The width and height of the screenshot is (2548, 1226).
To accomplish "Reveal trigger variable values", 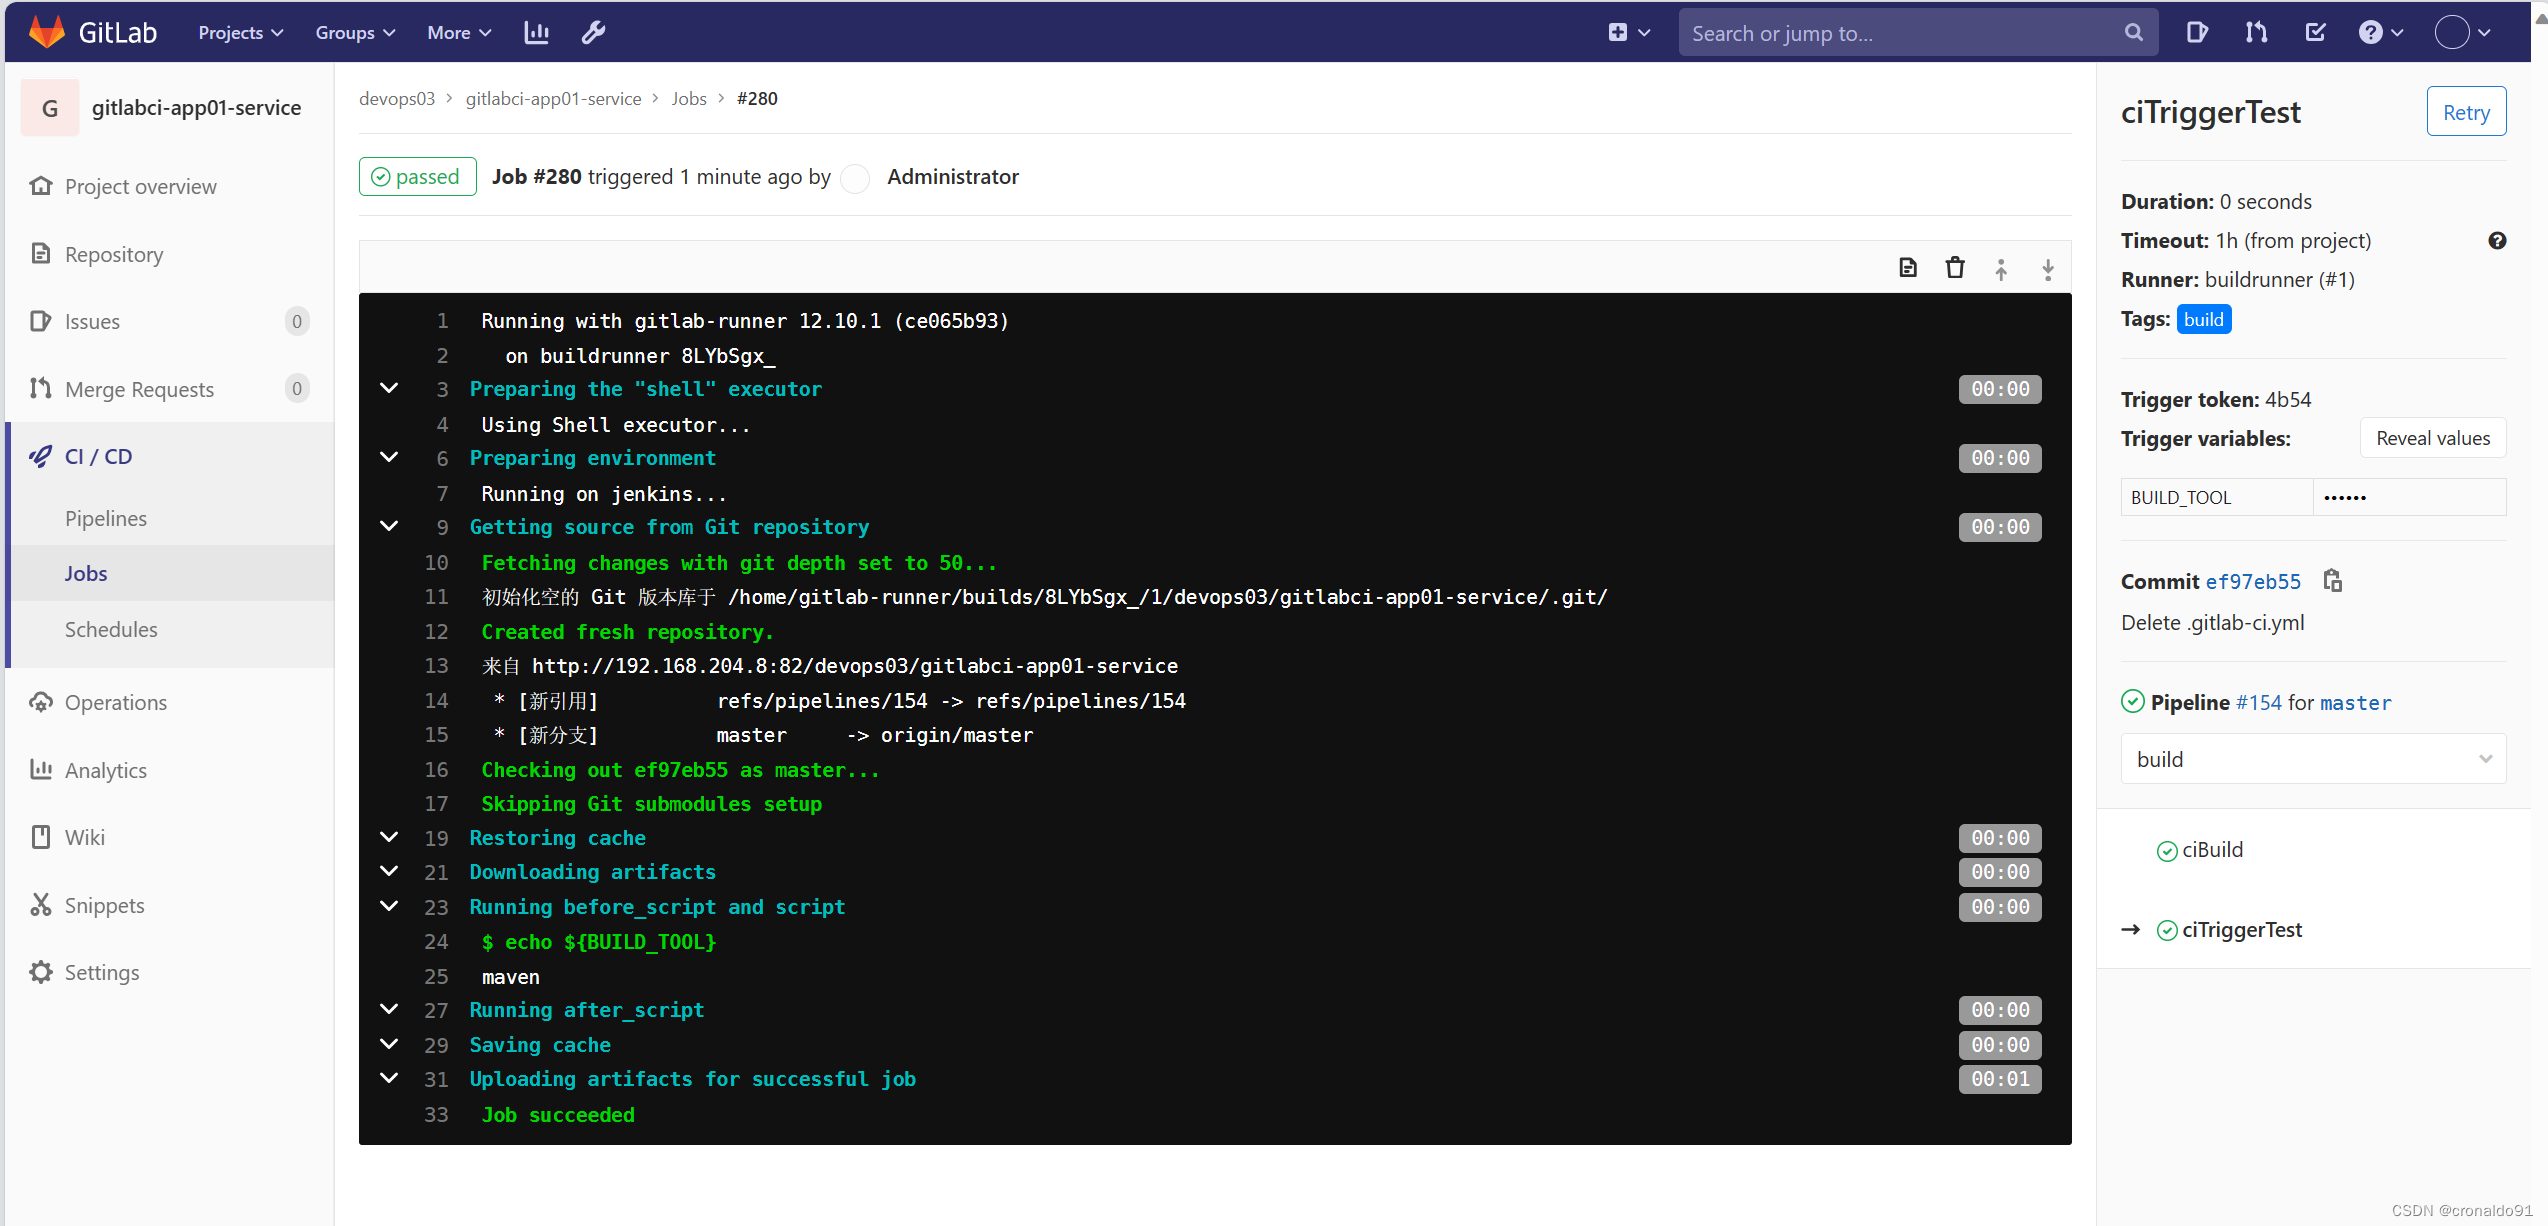I will click(x=2432, y=438).
